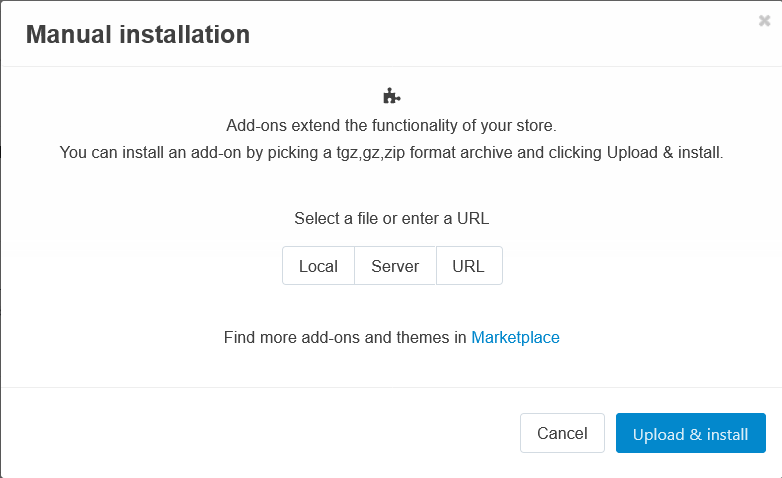The image size is (782, 478).
Task: Hit Cancel in the dialog footer
Action: [562, 433]
